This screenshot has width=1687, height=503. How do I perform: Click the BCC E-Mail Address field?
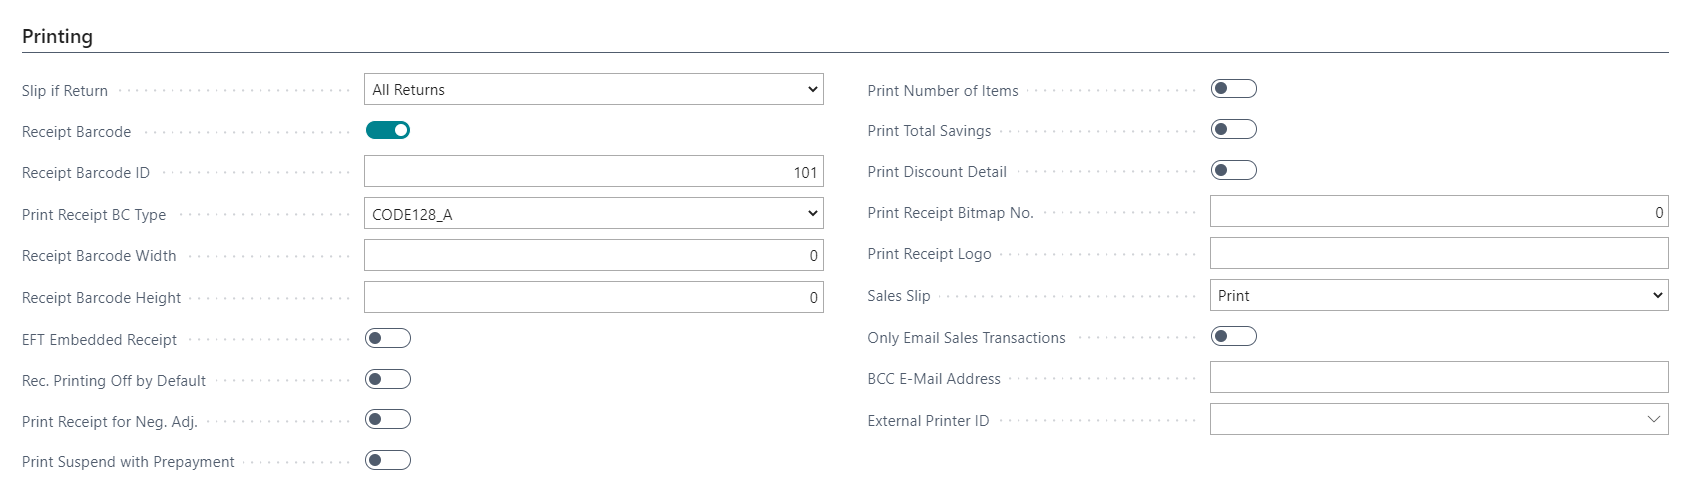1438,377
